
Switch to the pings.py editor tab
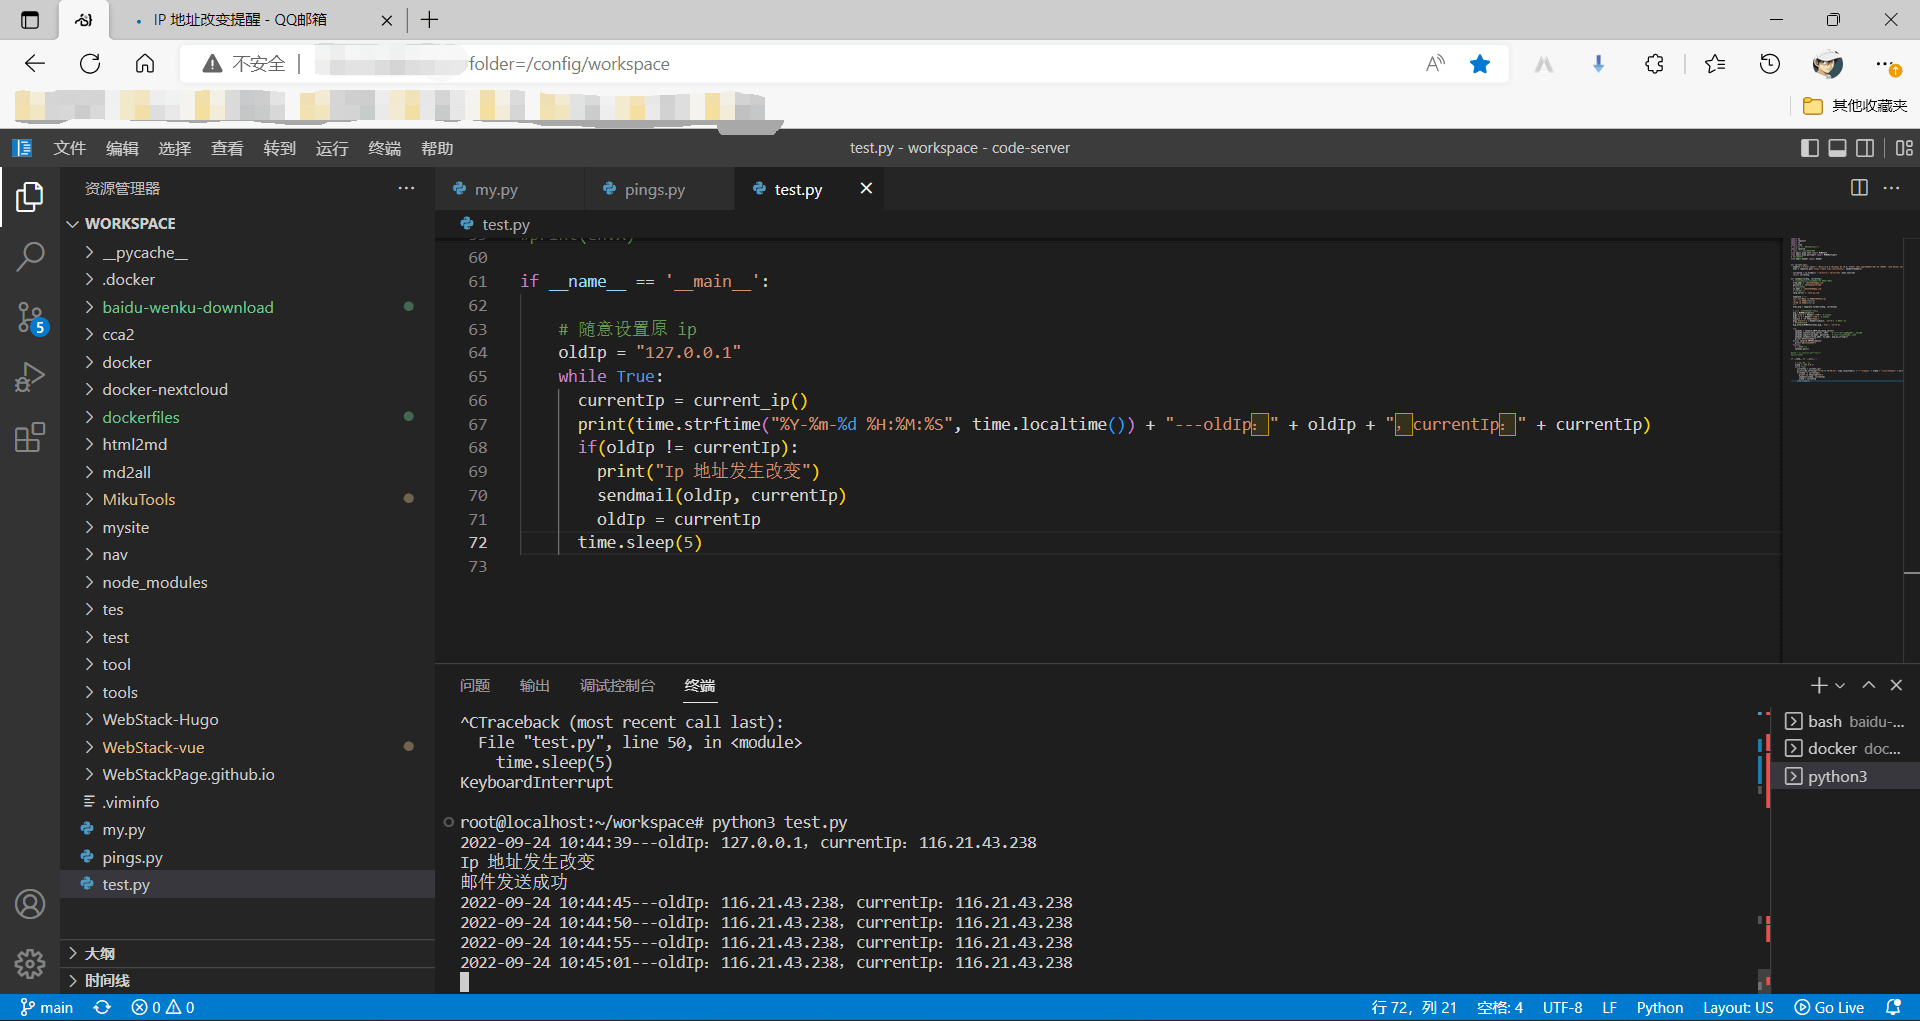(x=654, y=189)
